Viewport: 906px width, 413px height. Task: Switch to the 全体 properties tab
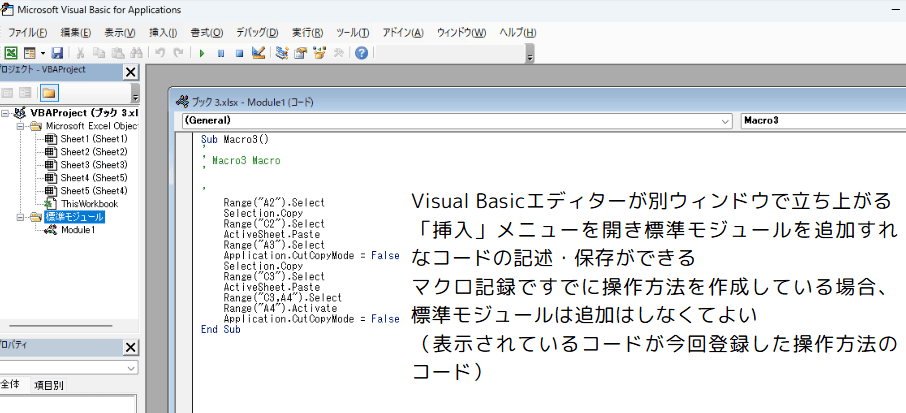click(12, 385)
